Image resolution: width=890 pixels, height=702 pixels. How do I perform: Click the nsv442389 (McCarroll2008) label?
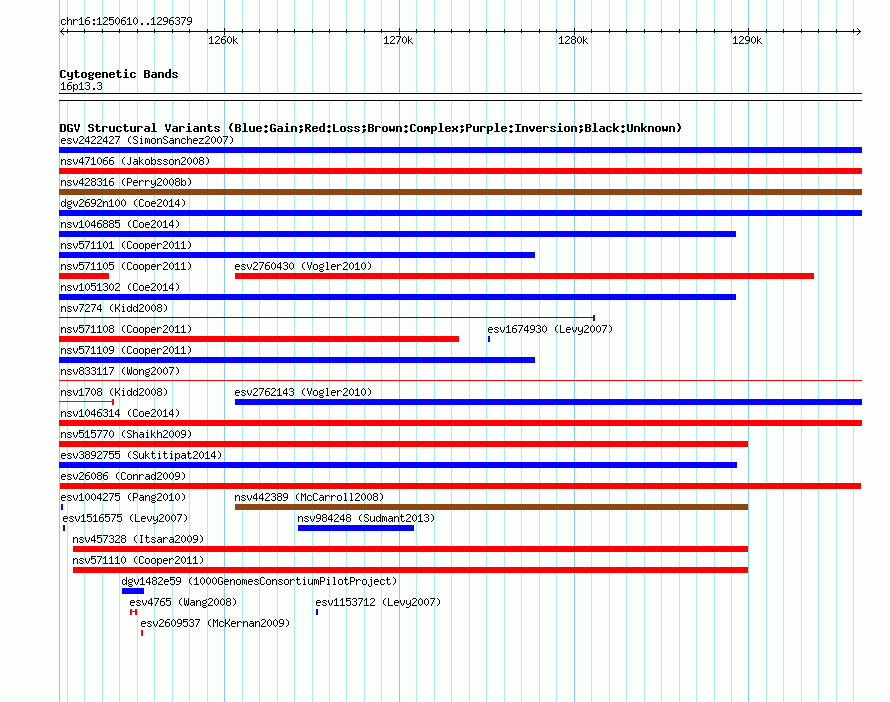pos(309,497)
